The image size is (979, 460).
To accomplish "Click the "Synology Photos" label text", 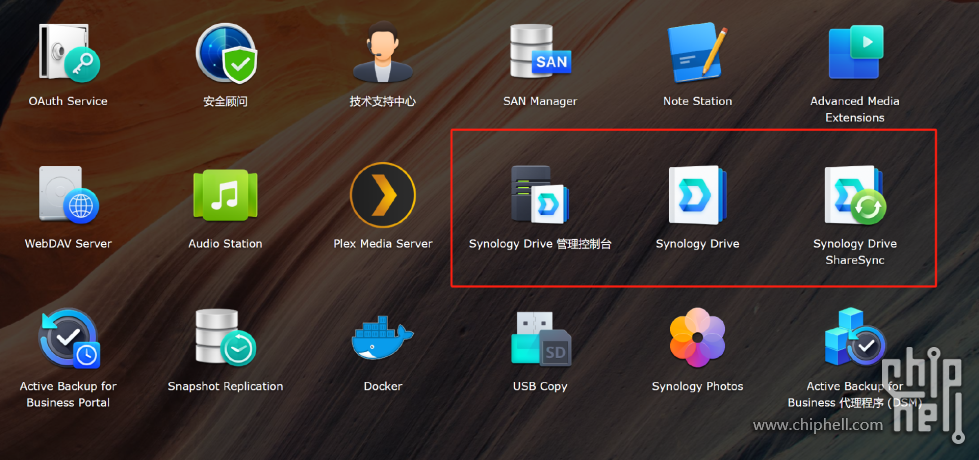I will pos(697,386).
